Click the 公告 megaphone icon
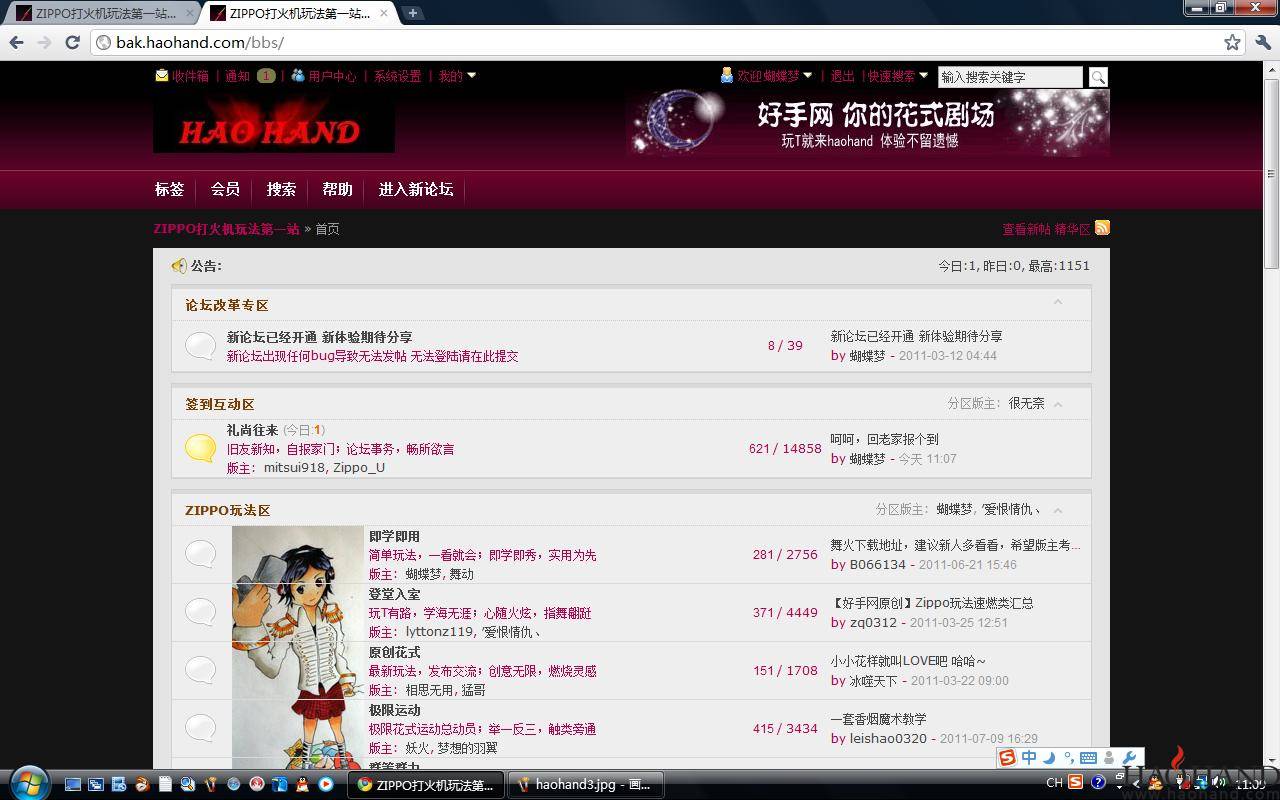The image size is (1280, 800). pos(179,266)
